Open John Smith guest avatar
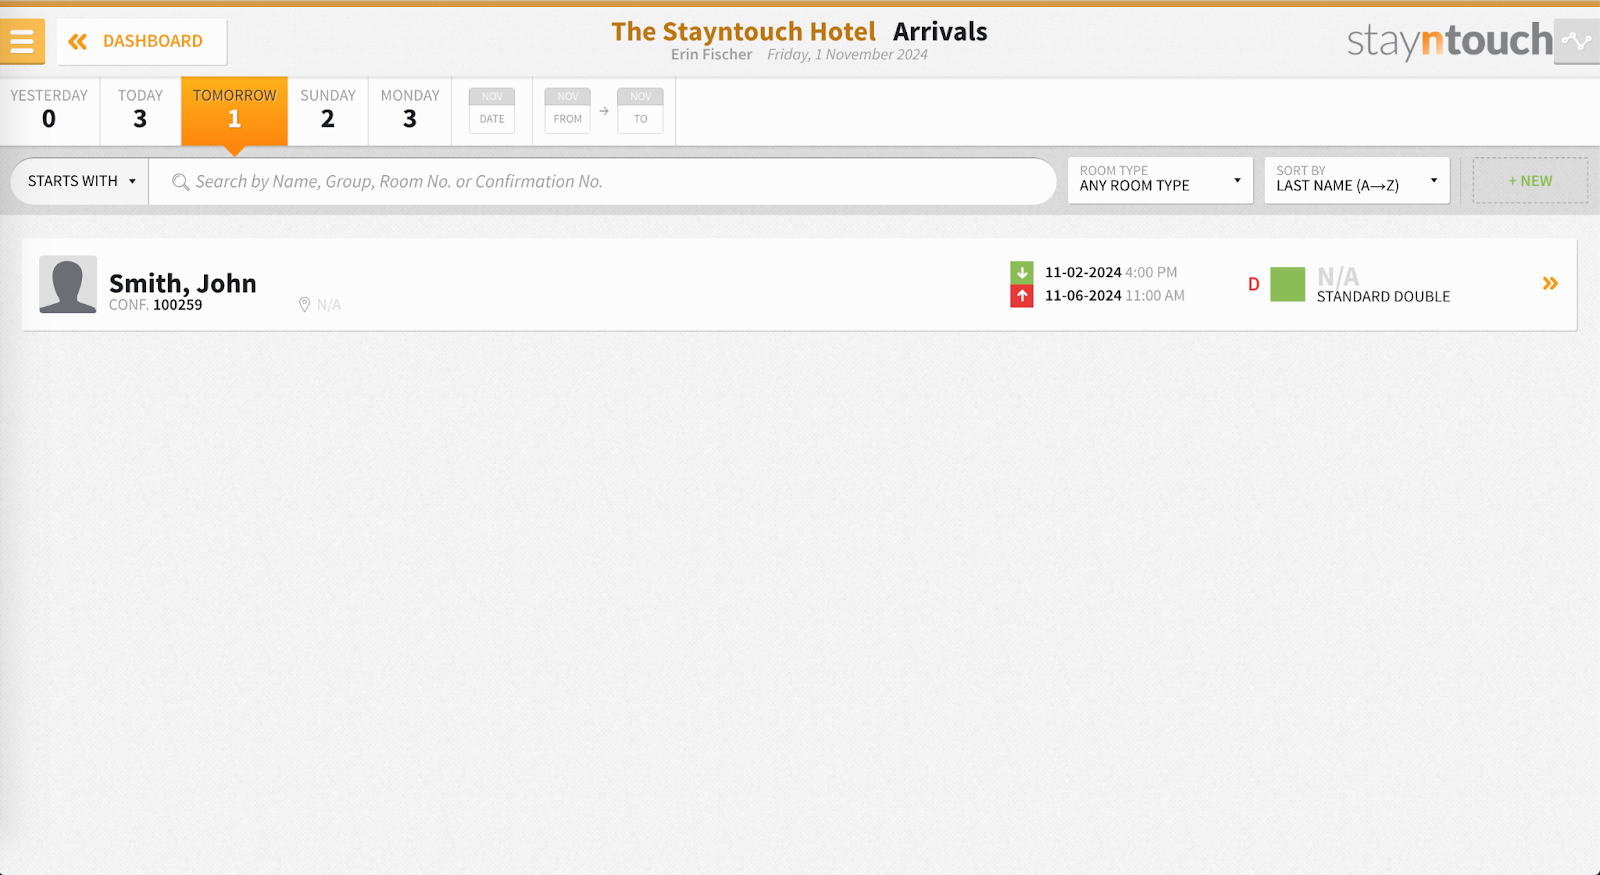The height and width of the screenshot is (875, 1600). [x=68, y=284]
